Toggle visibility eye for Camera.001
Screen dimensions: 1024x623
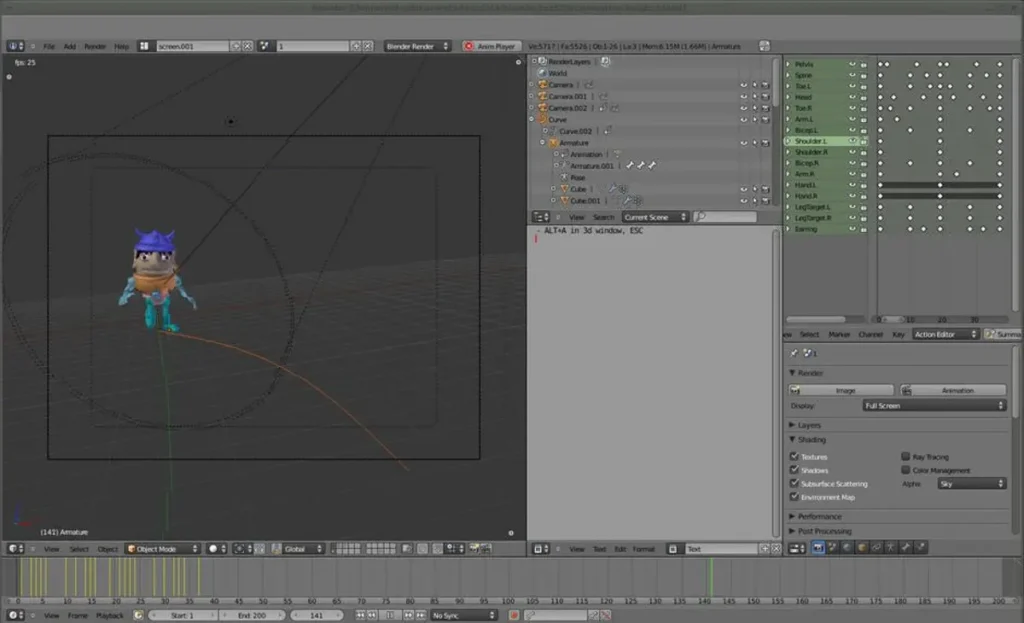point(743,96)
